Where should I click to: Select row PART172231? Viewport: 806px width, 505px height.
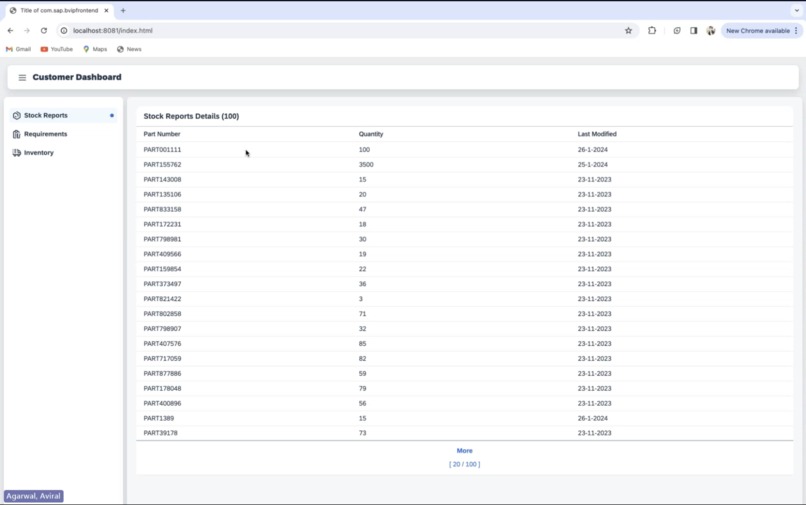tap(464, 224)
